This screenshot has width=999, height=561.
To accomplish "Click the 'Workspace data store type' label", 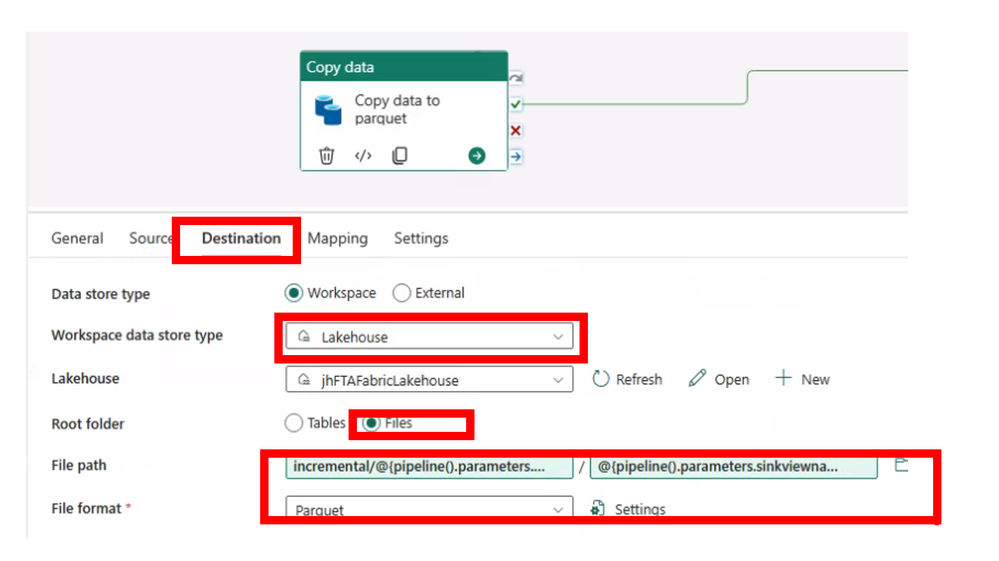I will point(137,336).
